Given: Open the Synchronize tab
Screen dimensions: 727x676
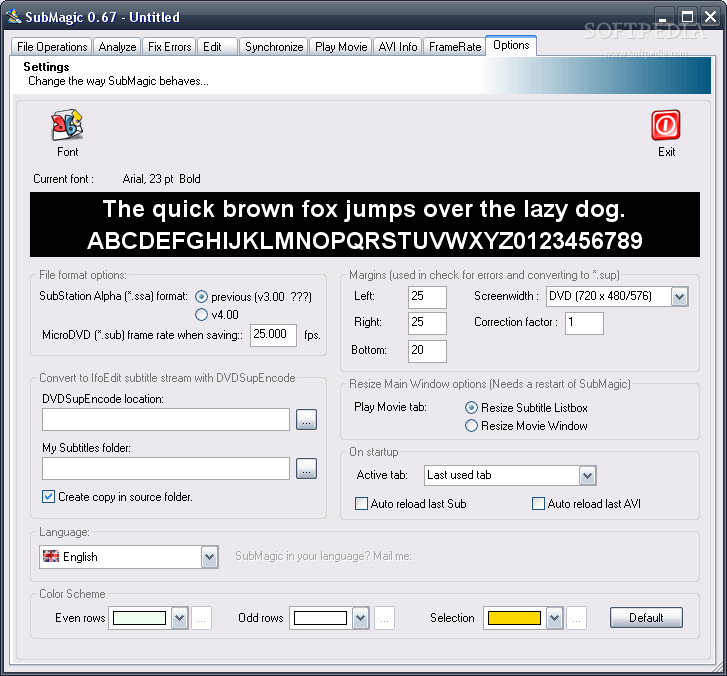Looking at the screenshot, I should tap(274, 47).
